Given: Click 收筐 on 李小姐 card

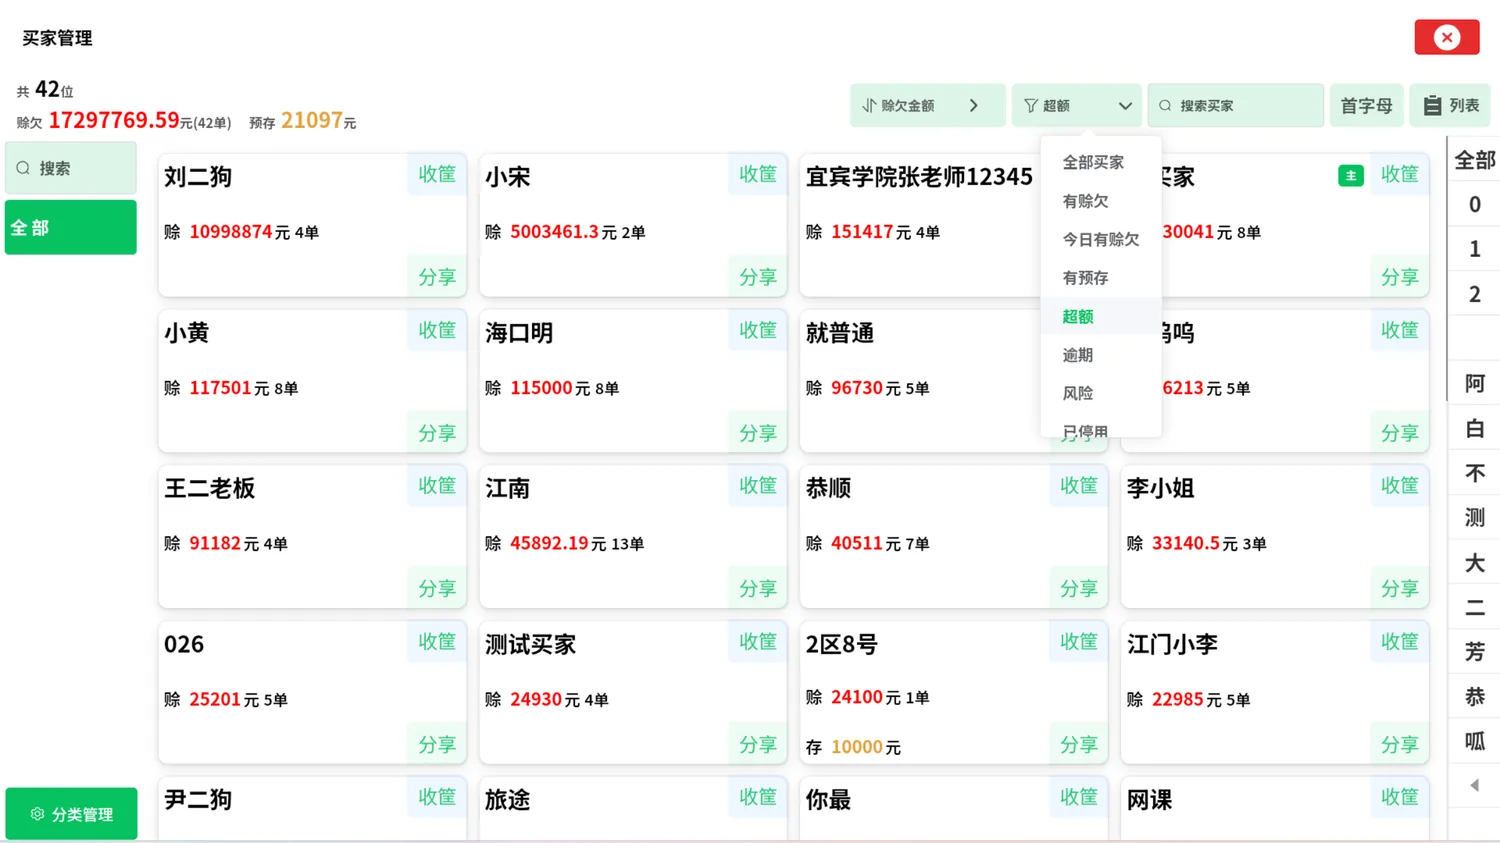Looking at the screenshot, I should click(x=1400, y=485).
